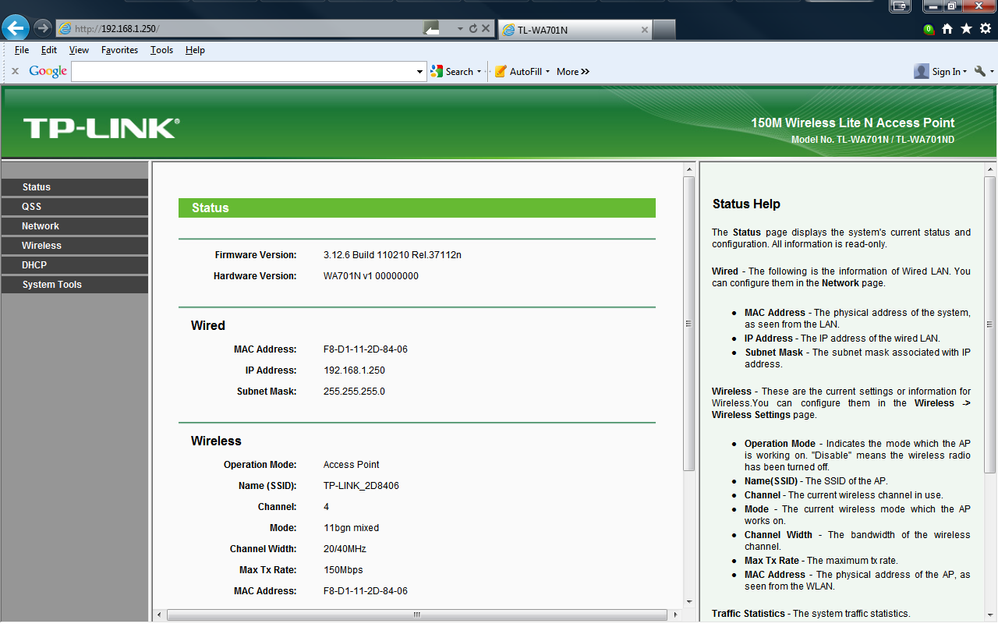Open the QSS sidebar item
This screenshot has height=624, width=998.
[74, 206]
